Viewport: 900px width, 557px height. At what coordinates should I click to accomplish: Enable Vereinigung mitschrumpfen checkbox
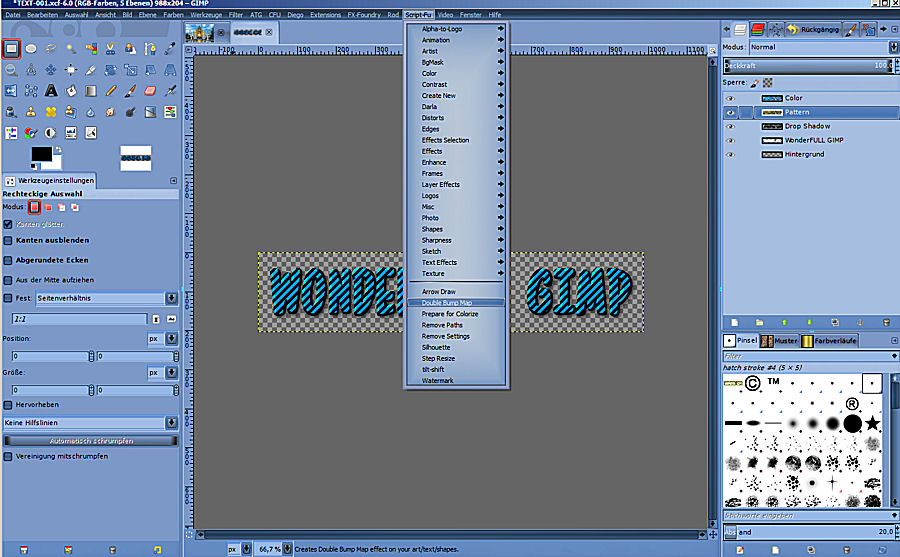click(x=8, y=457)
